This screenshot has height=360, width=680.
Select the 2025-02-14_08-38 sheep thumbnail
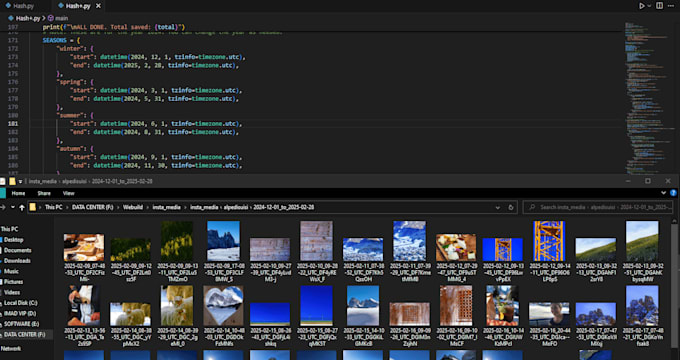pos(130,314)
